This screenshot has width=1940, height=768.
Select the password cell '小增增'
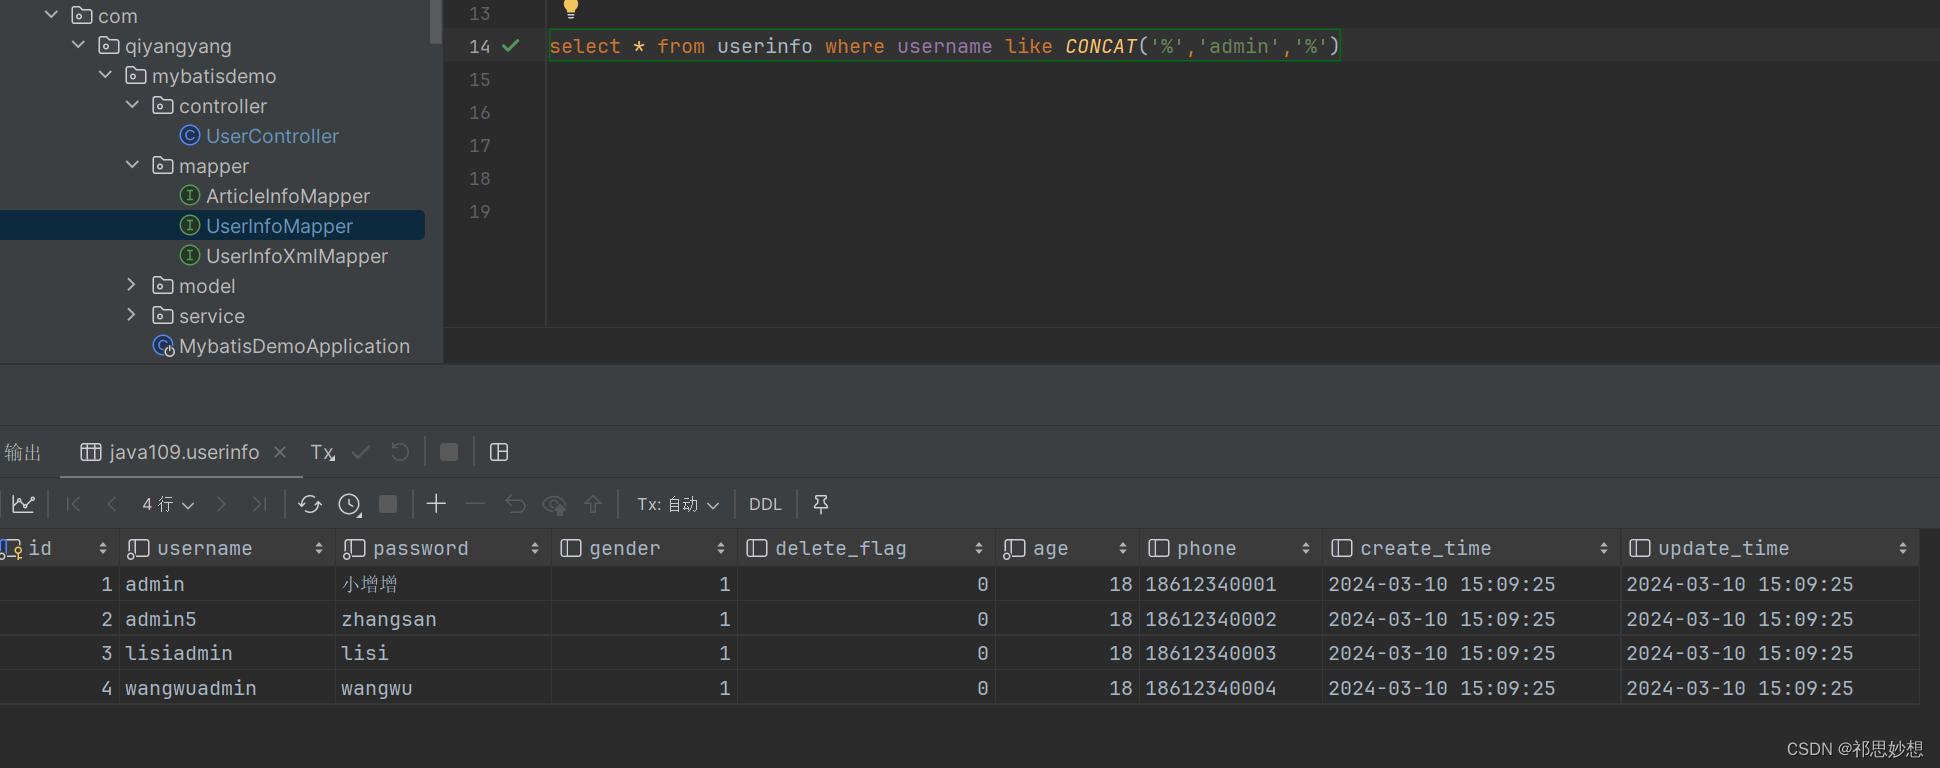point(443,584)
